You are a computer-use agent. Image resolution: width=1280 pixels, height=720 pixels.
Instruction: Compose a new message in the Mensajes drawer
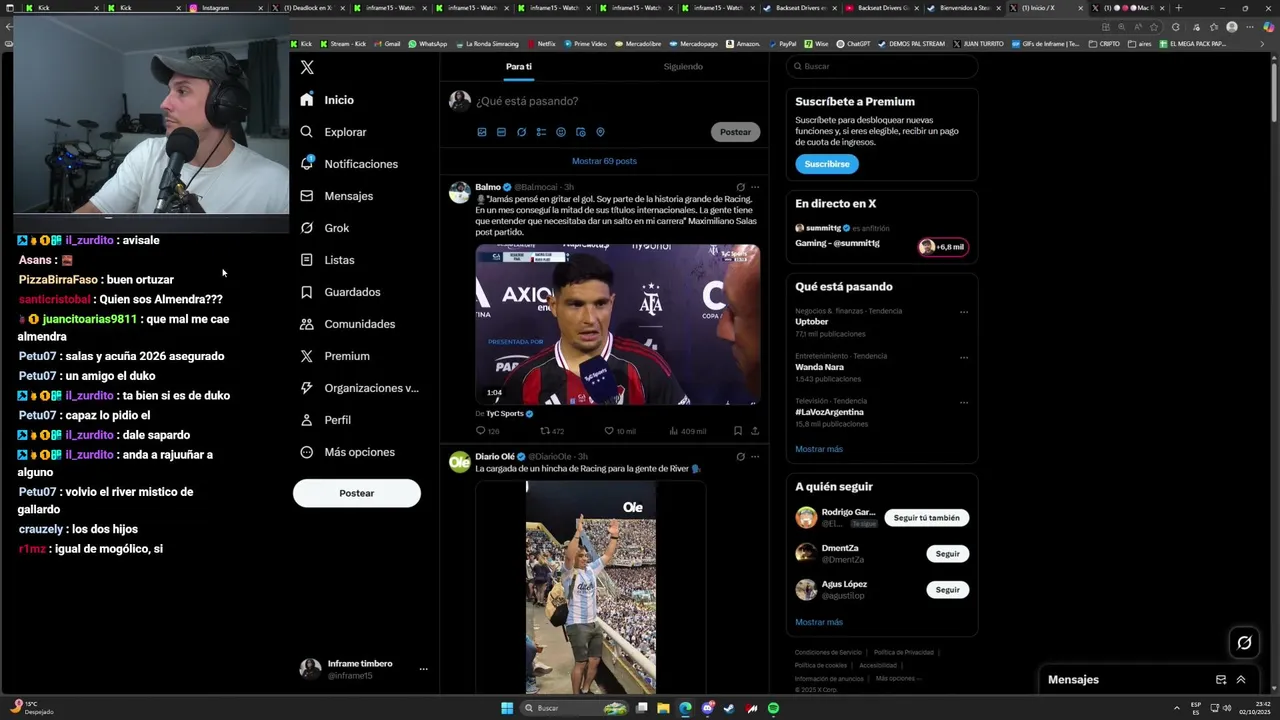coord(1221,680)
